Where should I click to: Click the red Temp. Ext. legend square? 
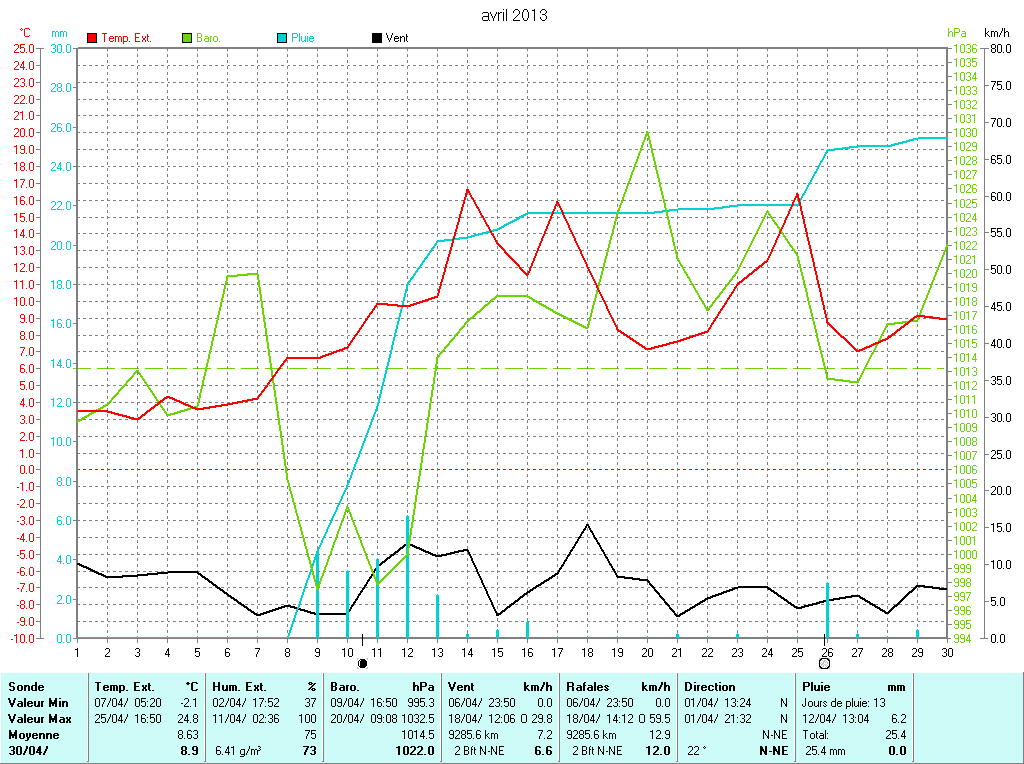coord(93,38)
